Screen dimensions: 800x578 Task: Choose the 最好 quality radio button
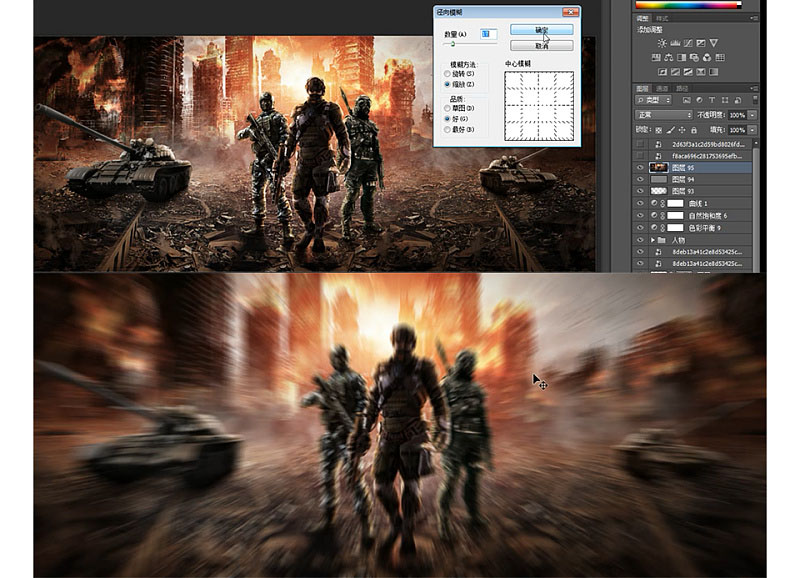tap(447, 129)
